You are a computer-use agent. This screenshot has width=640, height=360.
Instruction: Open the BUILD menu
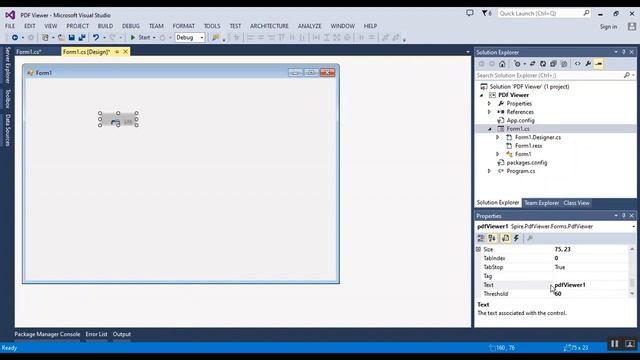pos(105,26)
